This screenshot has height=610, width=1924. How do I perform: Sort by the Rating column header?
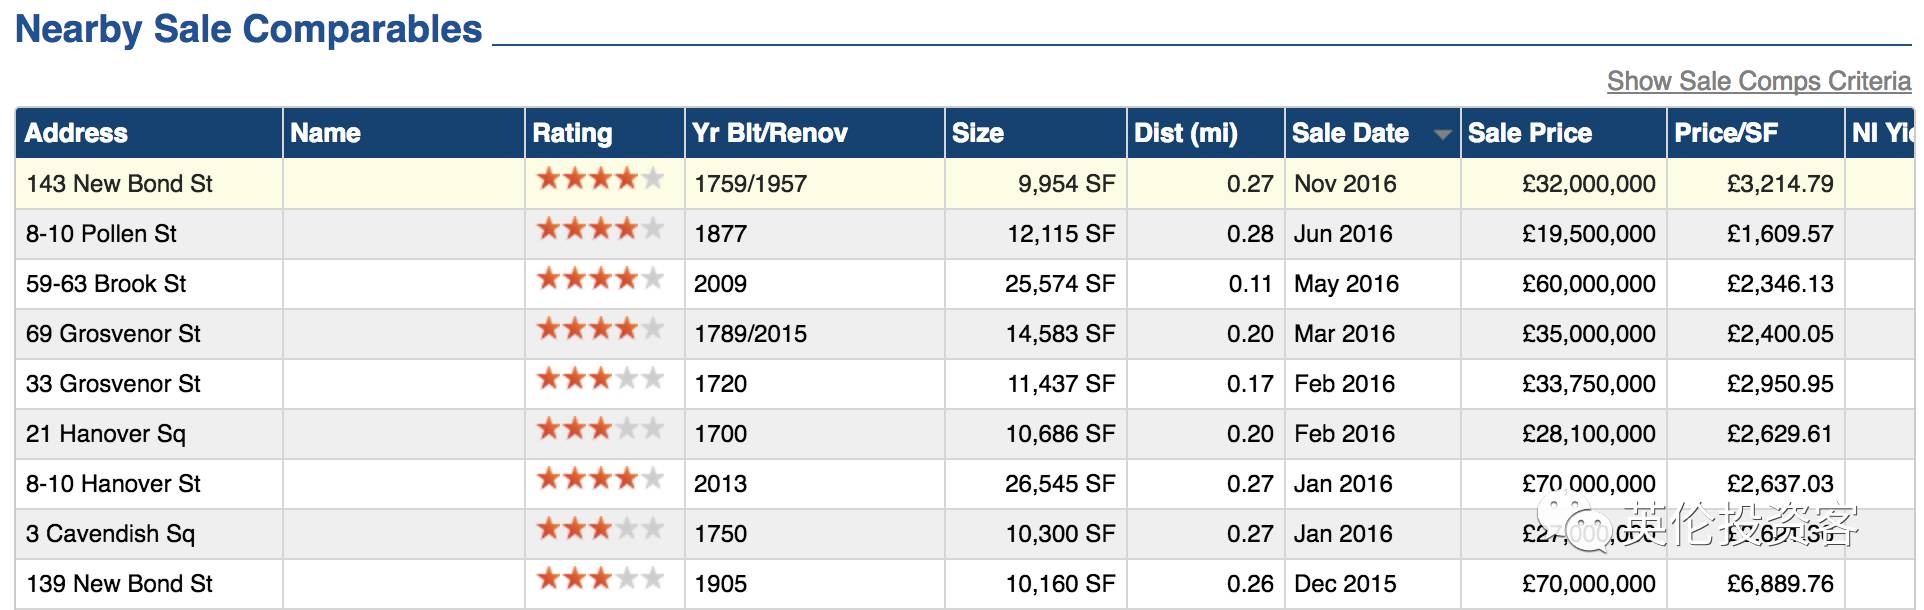point(572,133)
